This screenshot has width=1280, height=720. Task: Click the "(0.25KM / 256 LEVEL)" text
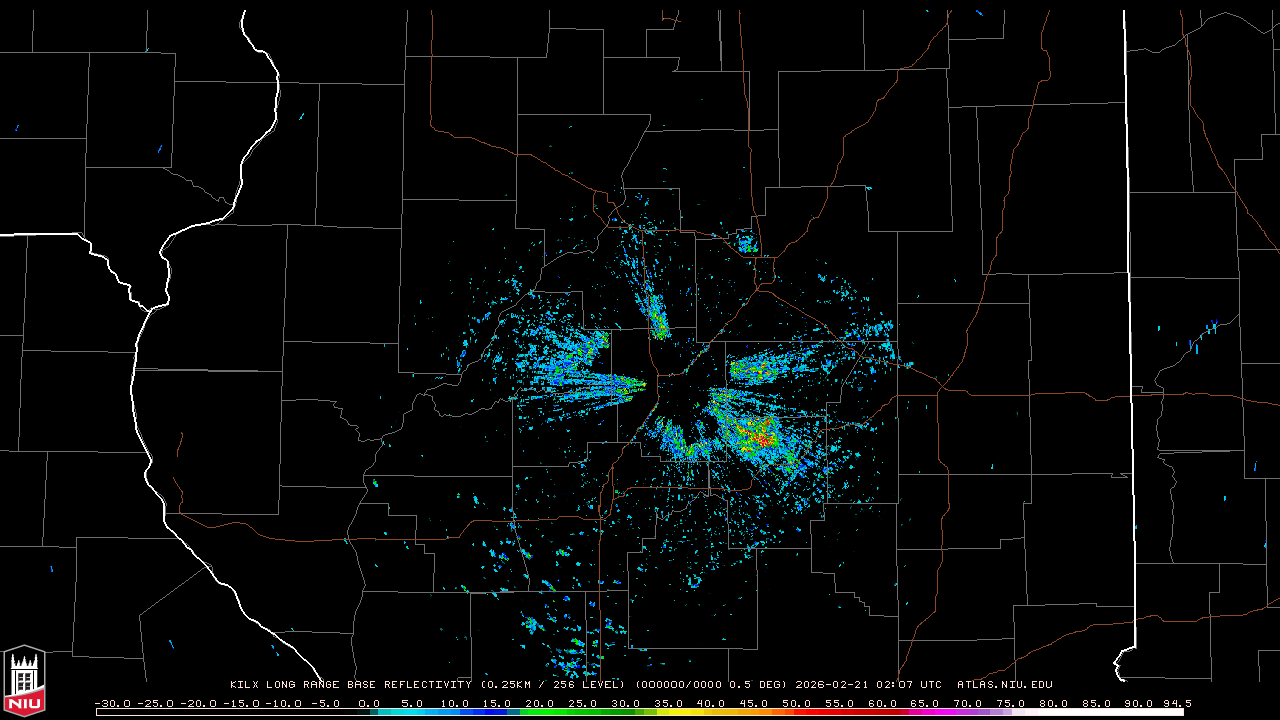click(x=553, y=685)
